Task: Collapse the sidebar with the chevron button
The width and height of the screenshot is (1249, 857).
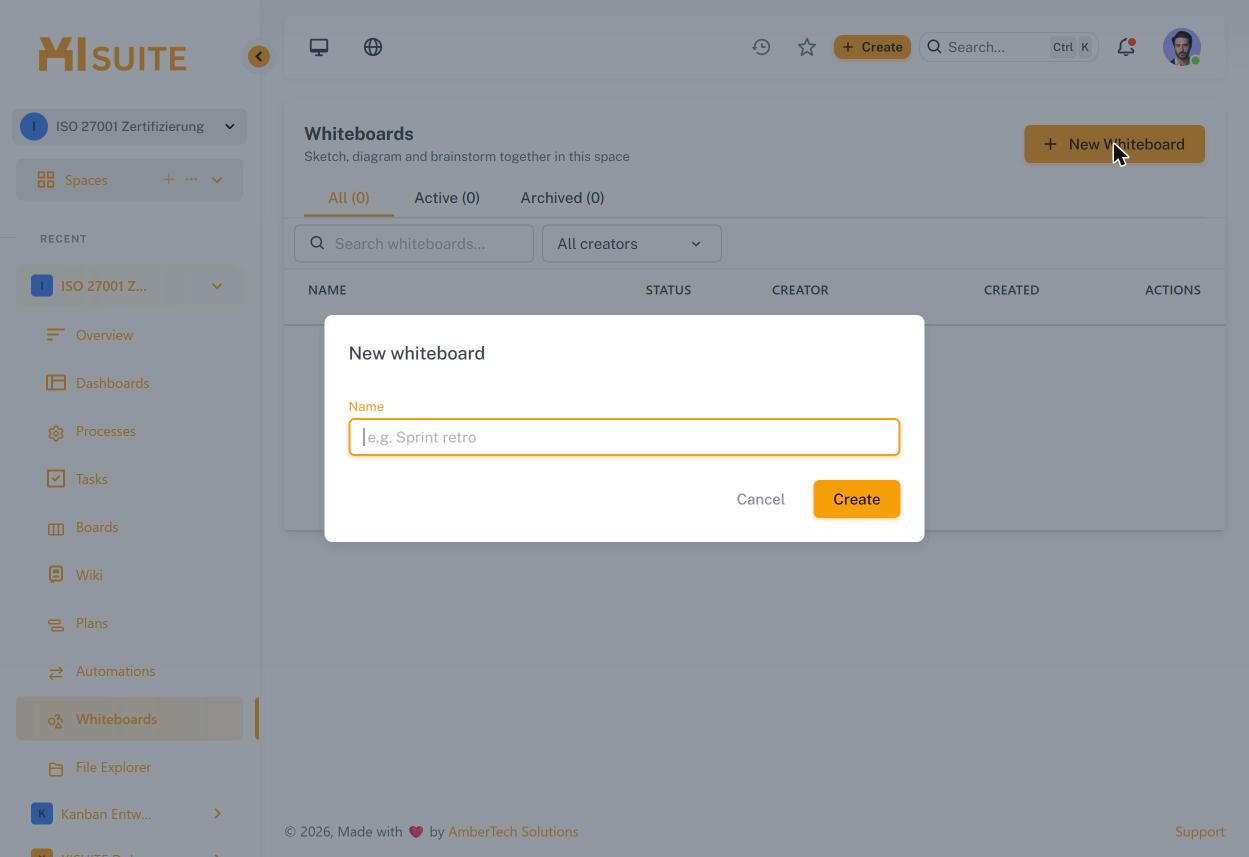Action: [259, 57]
